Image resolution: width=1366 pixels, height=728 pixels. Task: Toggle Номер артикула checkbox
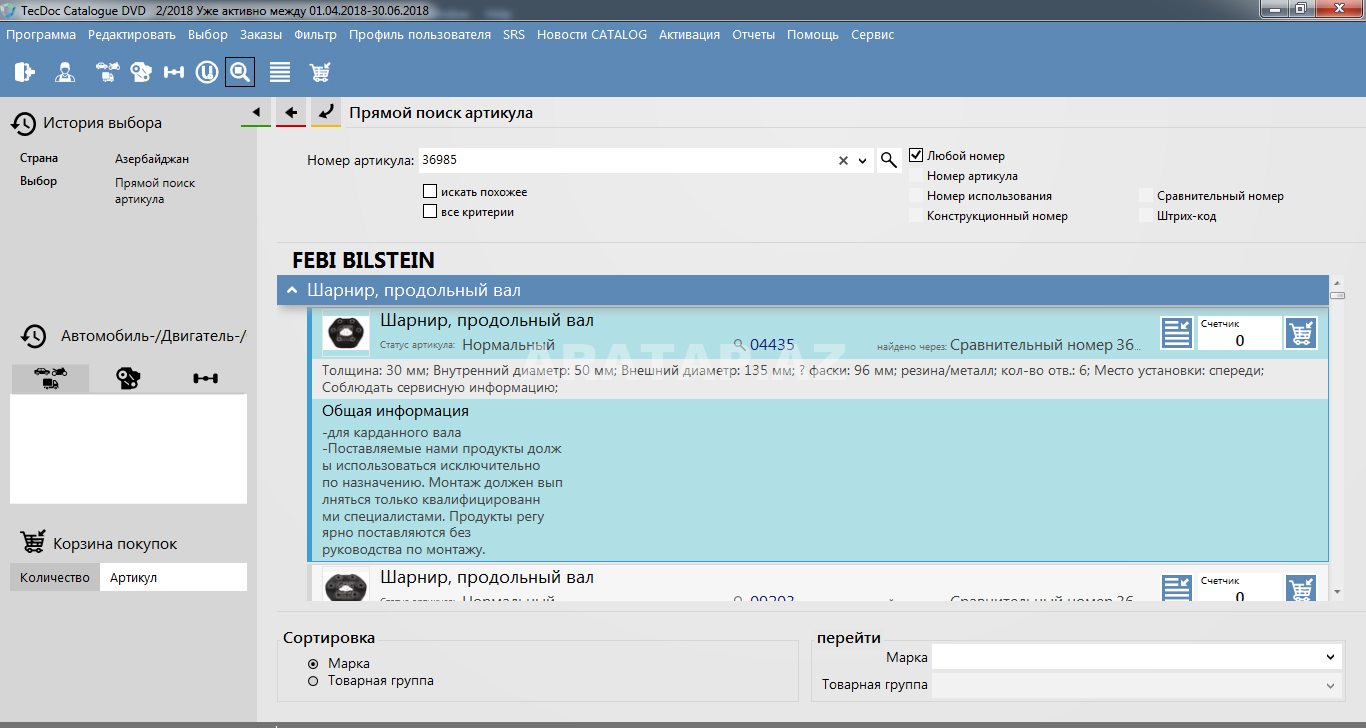coord(916,176)
